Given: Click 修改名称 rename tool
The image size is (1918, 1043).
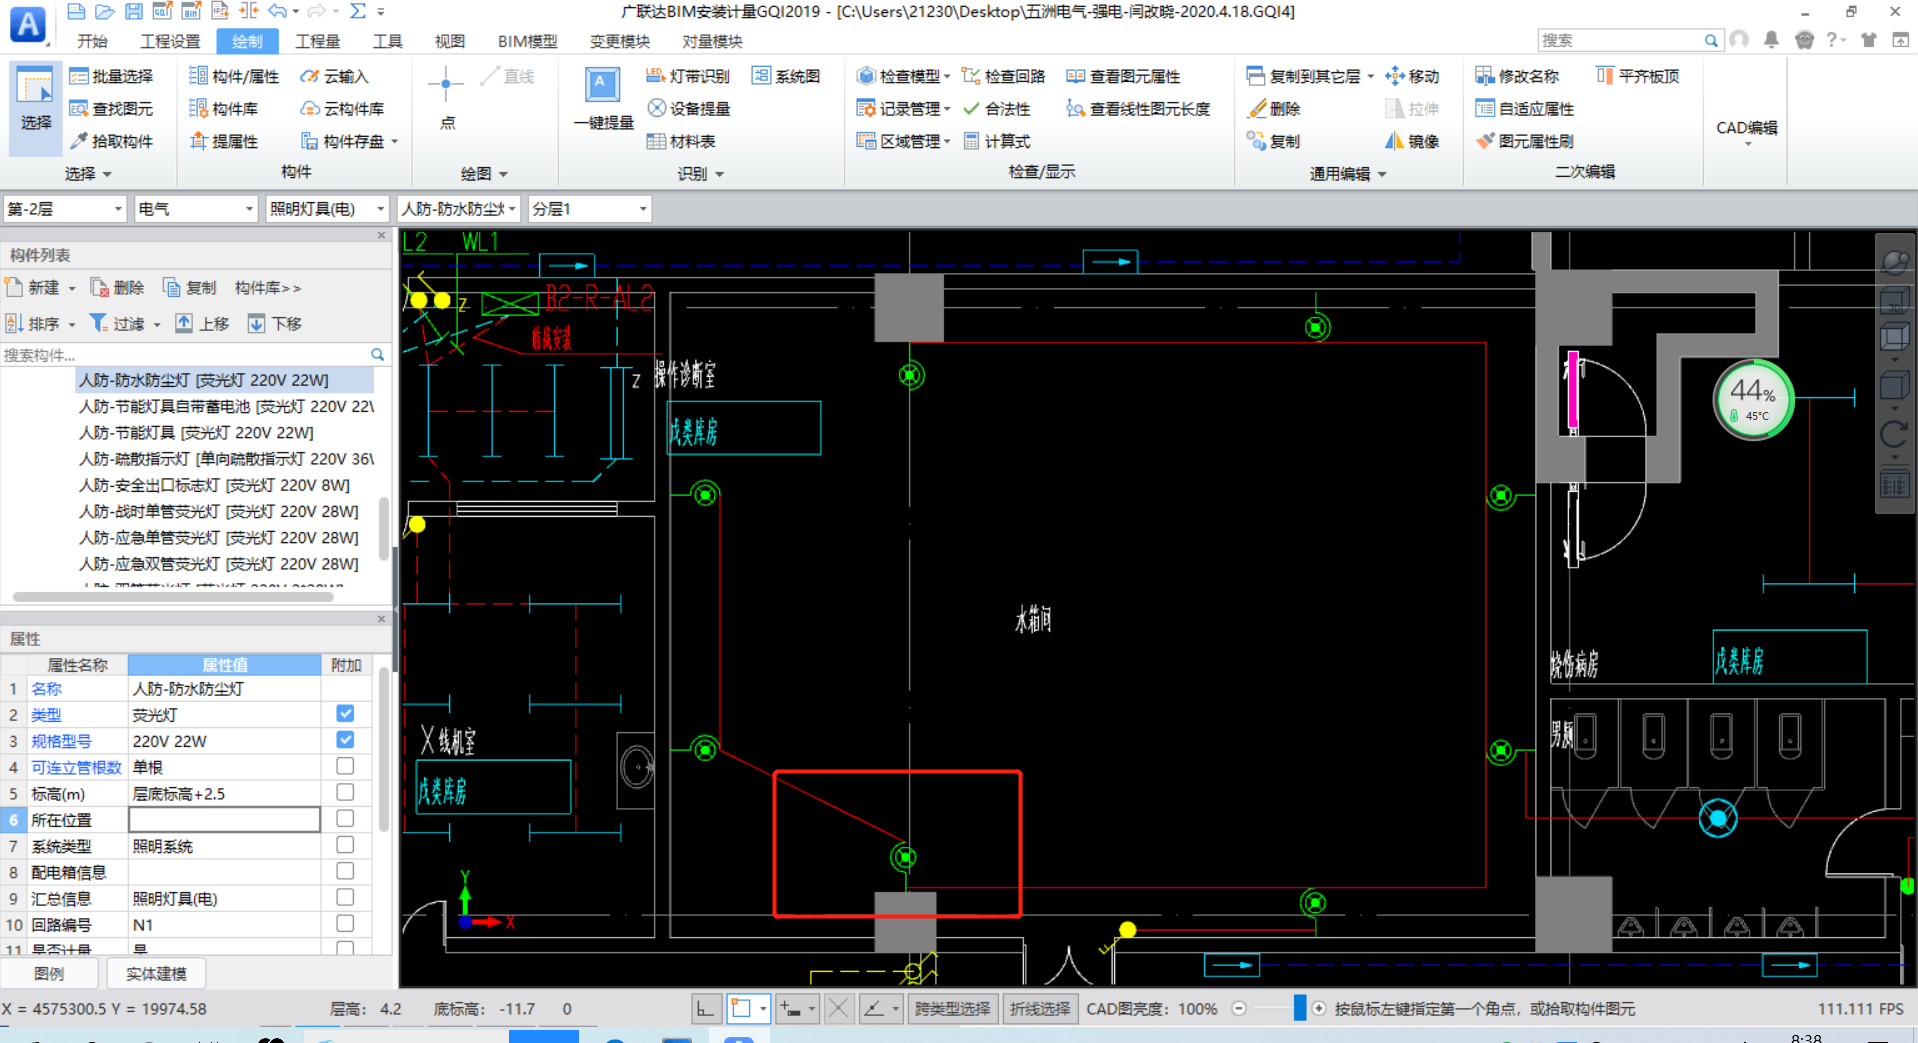Looking at the screenshot, I should [x=1517, y=77].
